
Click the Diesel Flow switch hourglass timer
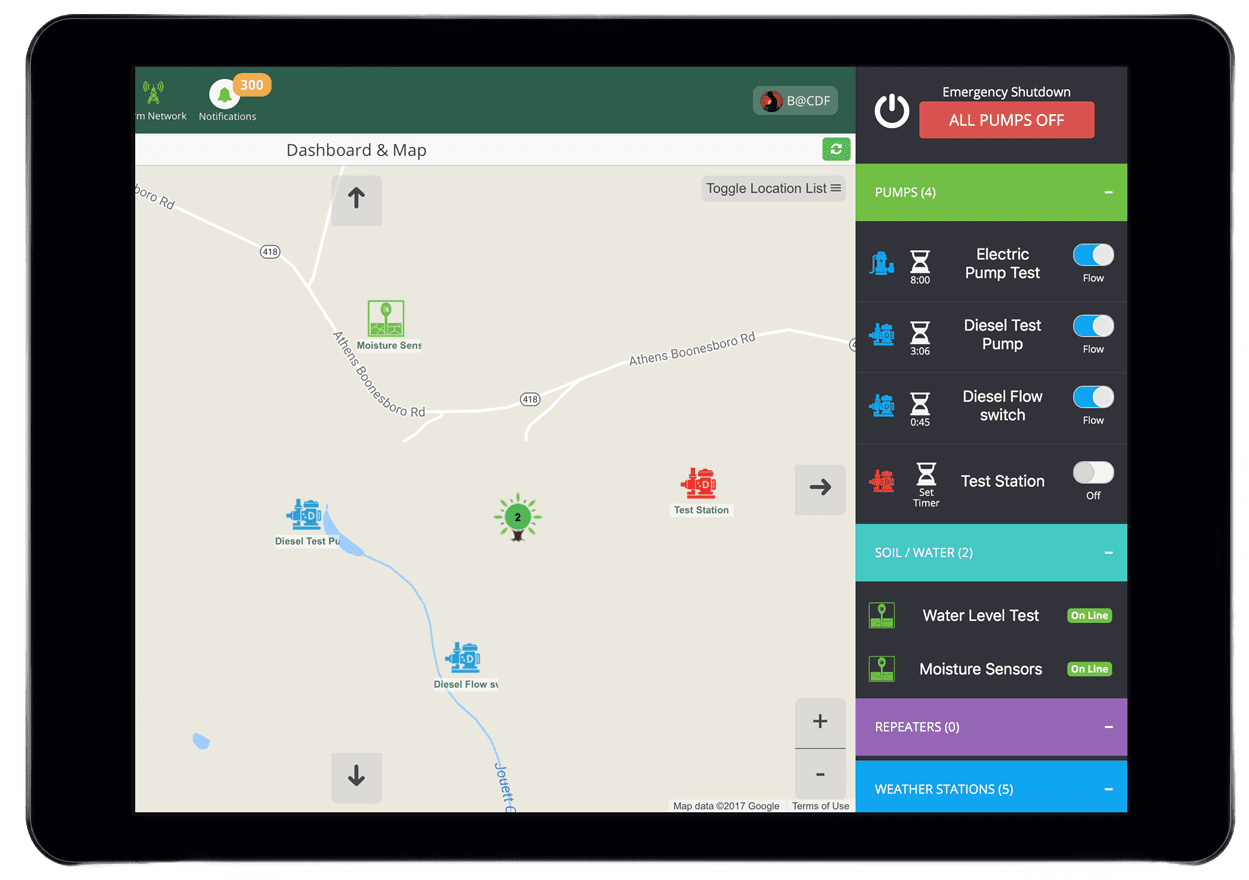(920, 404)
